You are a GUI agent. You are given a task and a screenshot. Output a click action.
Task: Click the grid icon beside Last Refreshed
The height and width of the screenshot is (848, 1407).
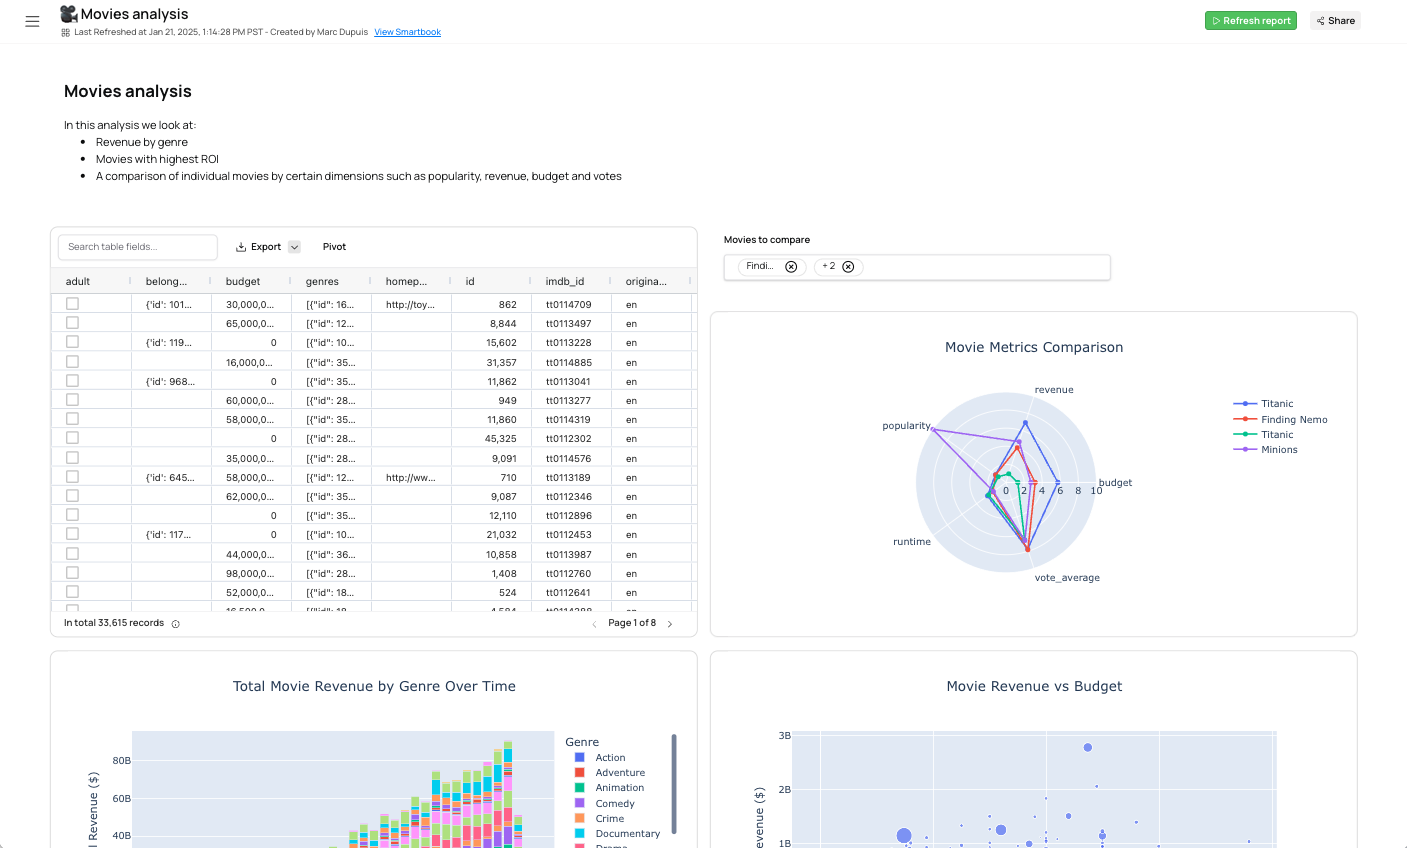point(66,33)
